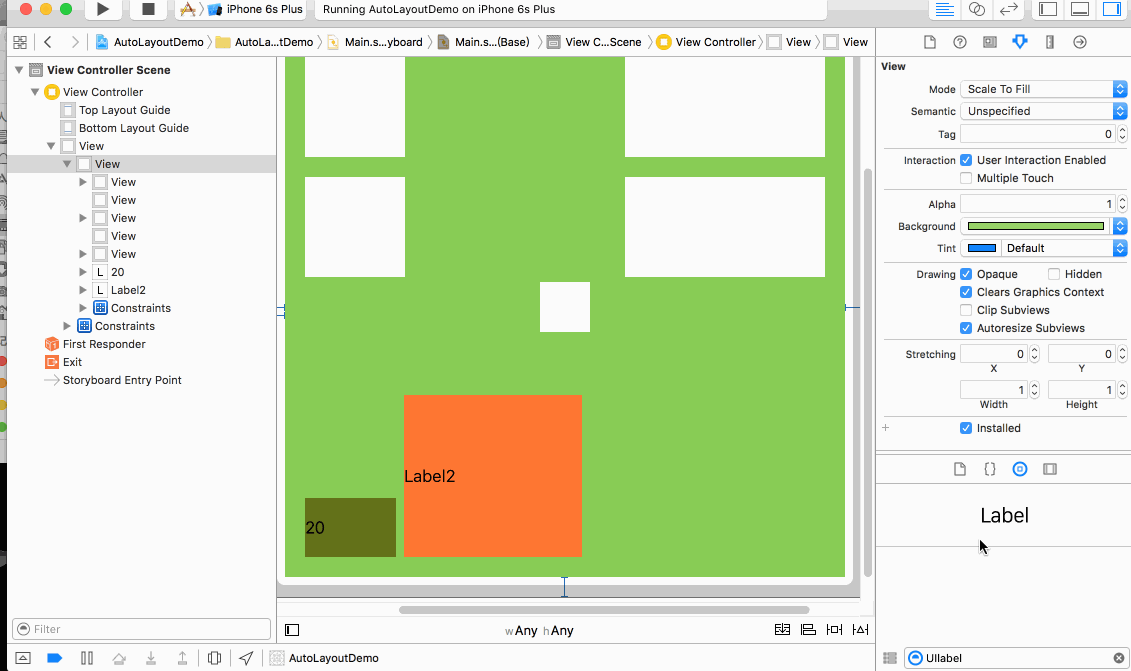Image resolution: width=1131 pixels, height=671 pixels.
Task: Open the Mode dropdown showing Scale To Fill
Action: click(x=1043, y=89)
